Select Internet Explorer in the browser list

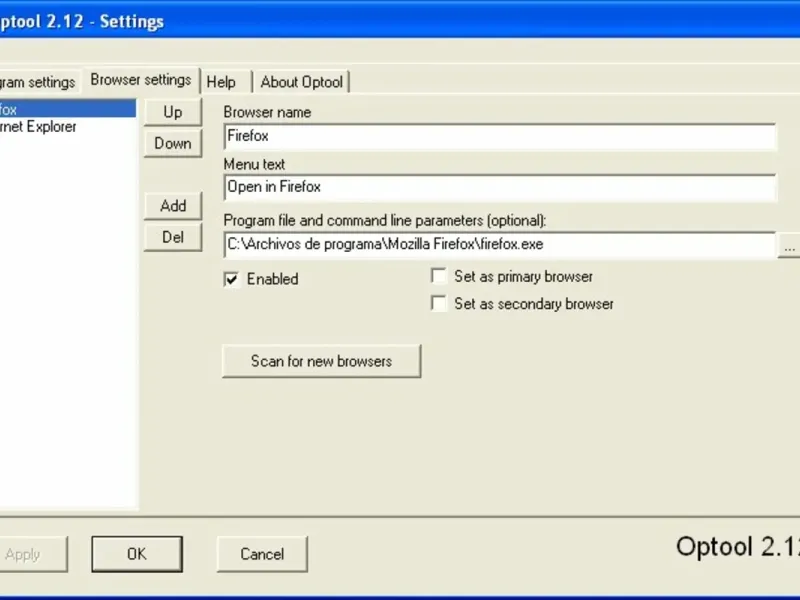[x=40, y=127]
